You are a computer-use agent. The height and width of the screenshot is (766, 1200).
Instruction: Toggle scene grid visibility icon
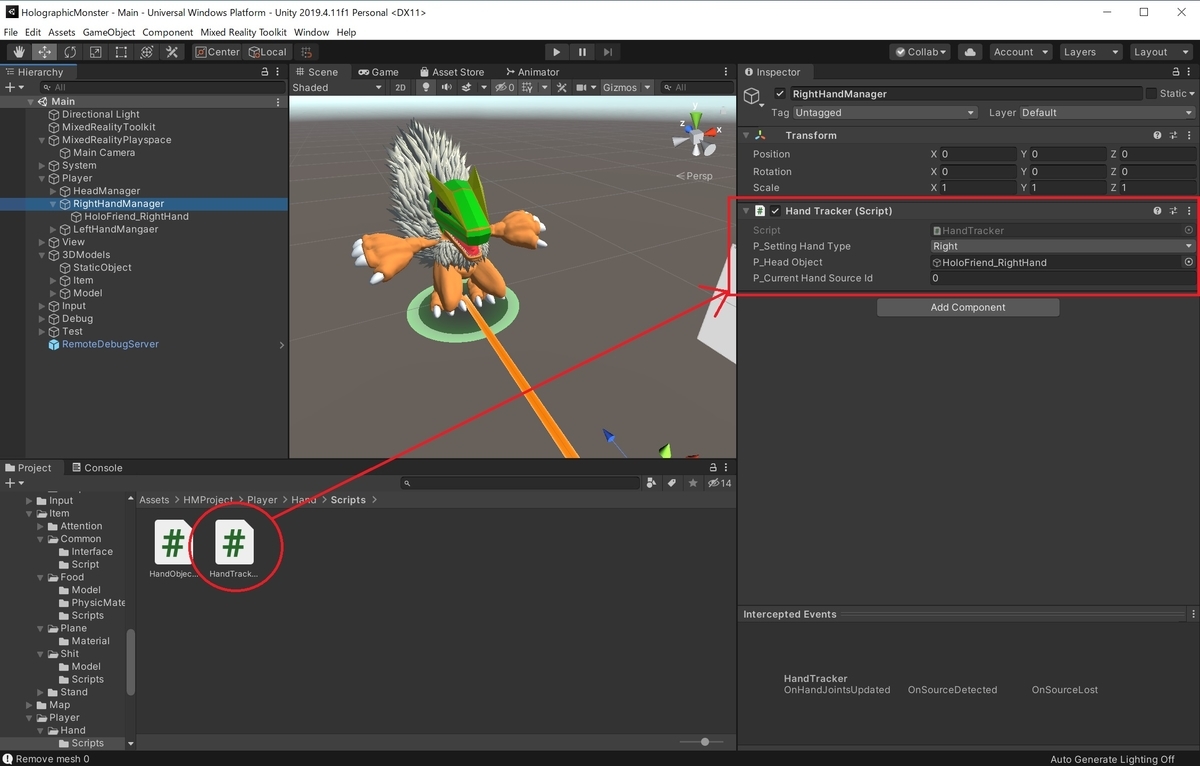click(x=527, y=87)
